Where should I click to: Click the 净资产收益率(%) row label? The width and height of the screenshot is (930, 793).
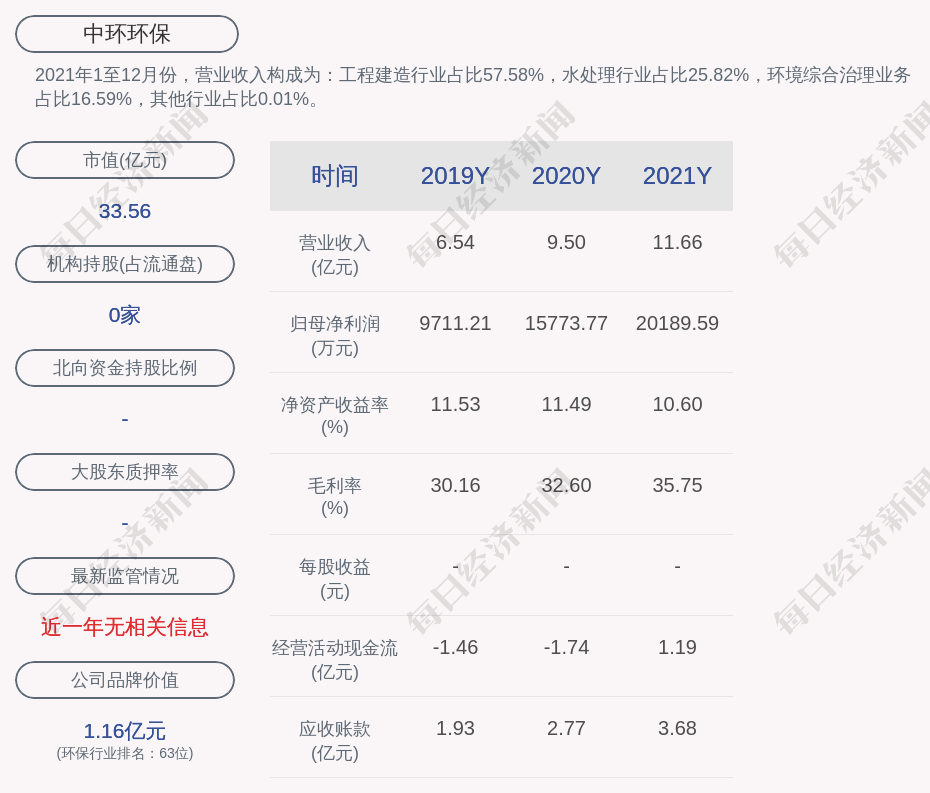point(335,416)
